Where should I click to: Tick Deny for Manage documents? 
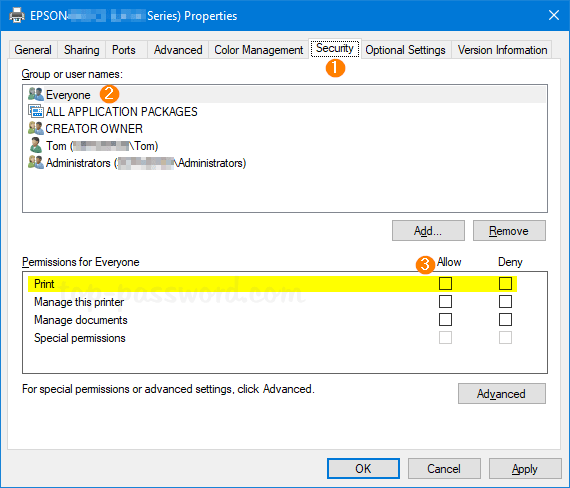click(x=505, y=320)
